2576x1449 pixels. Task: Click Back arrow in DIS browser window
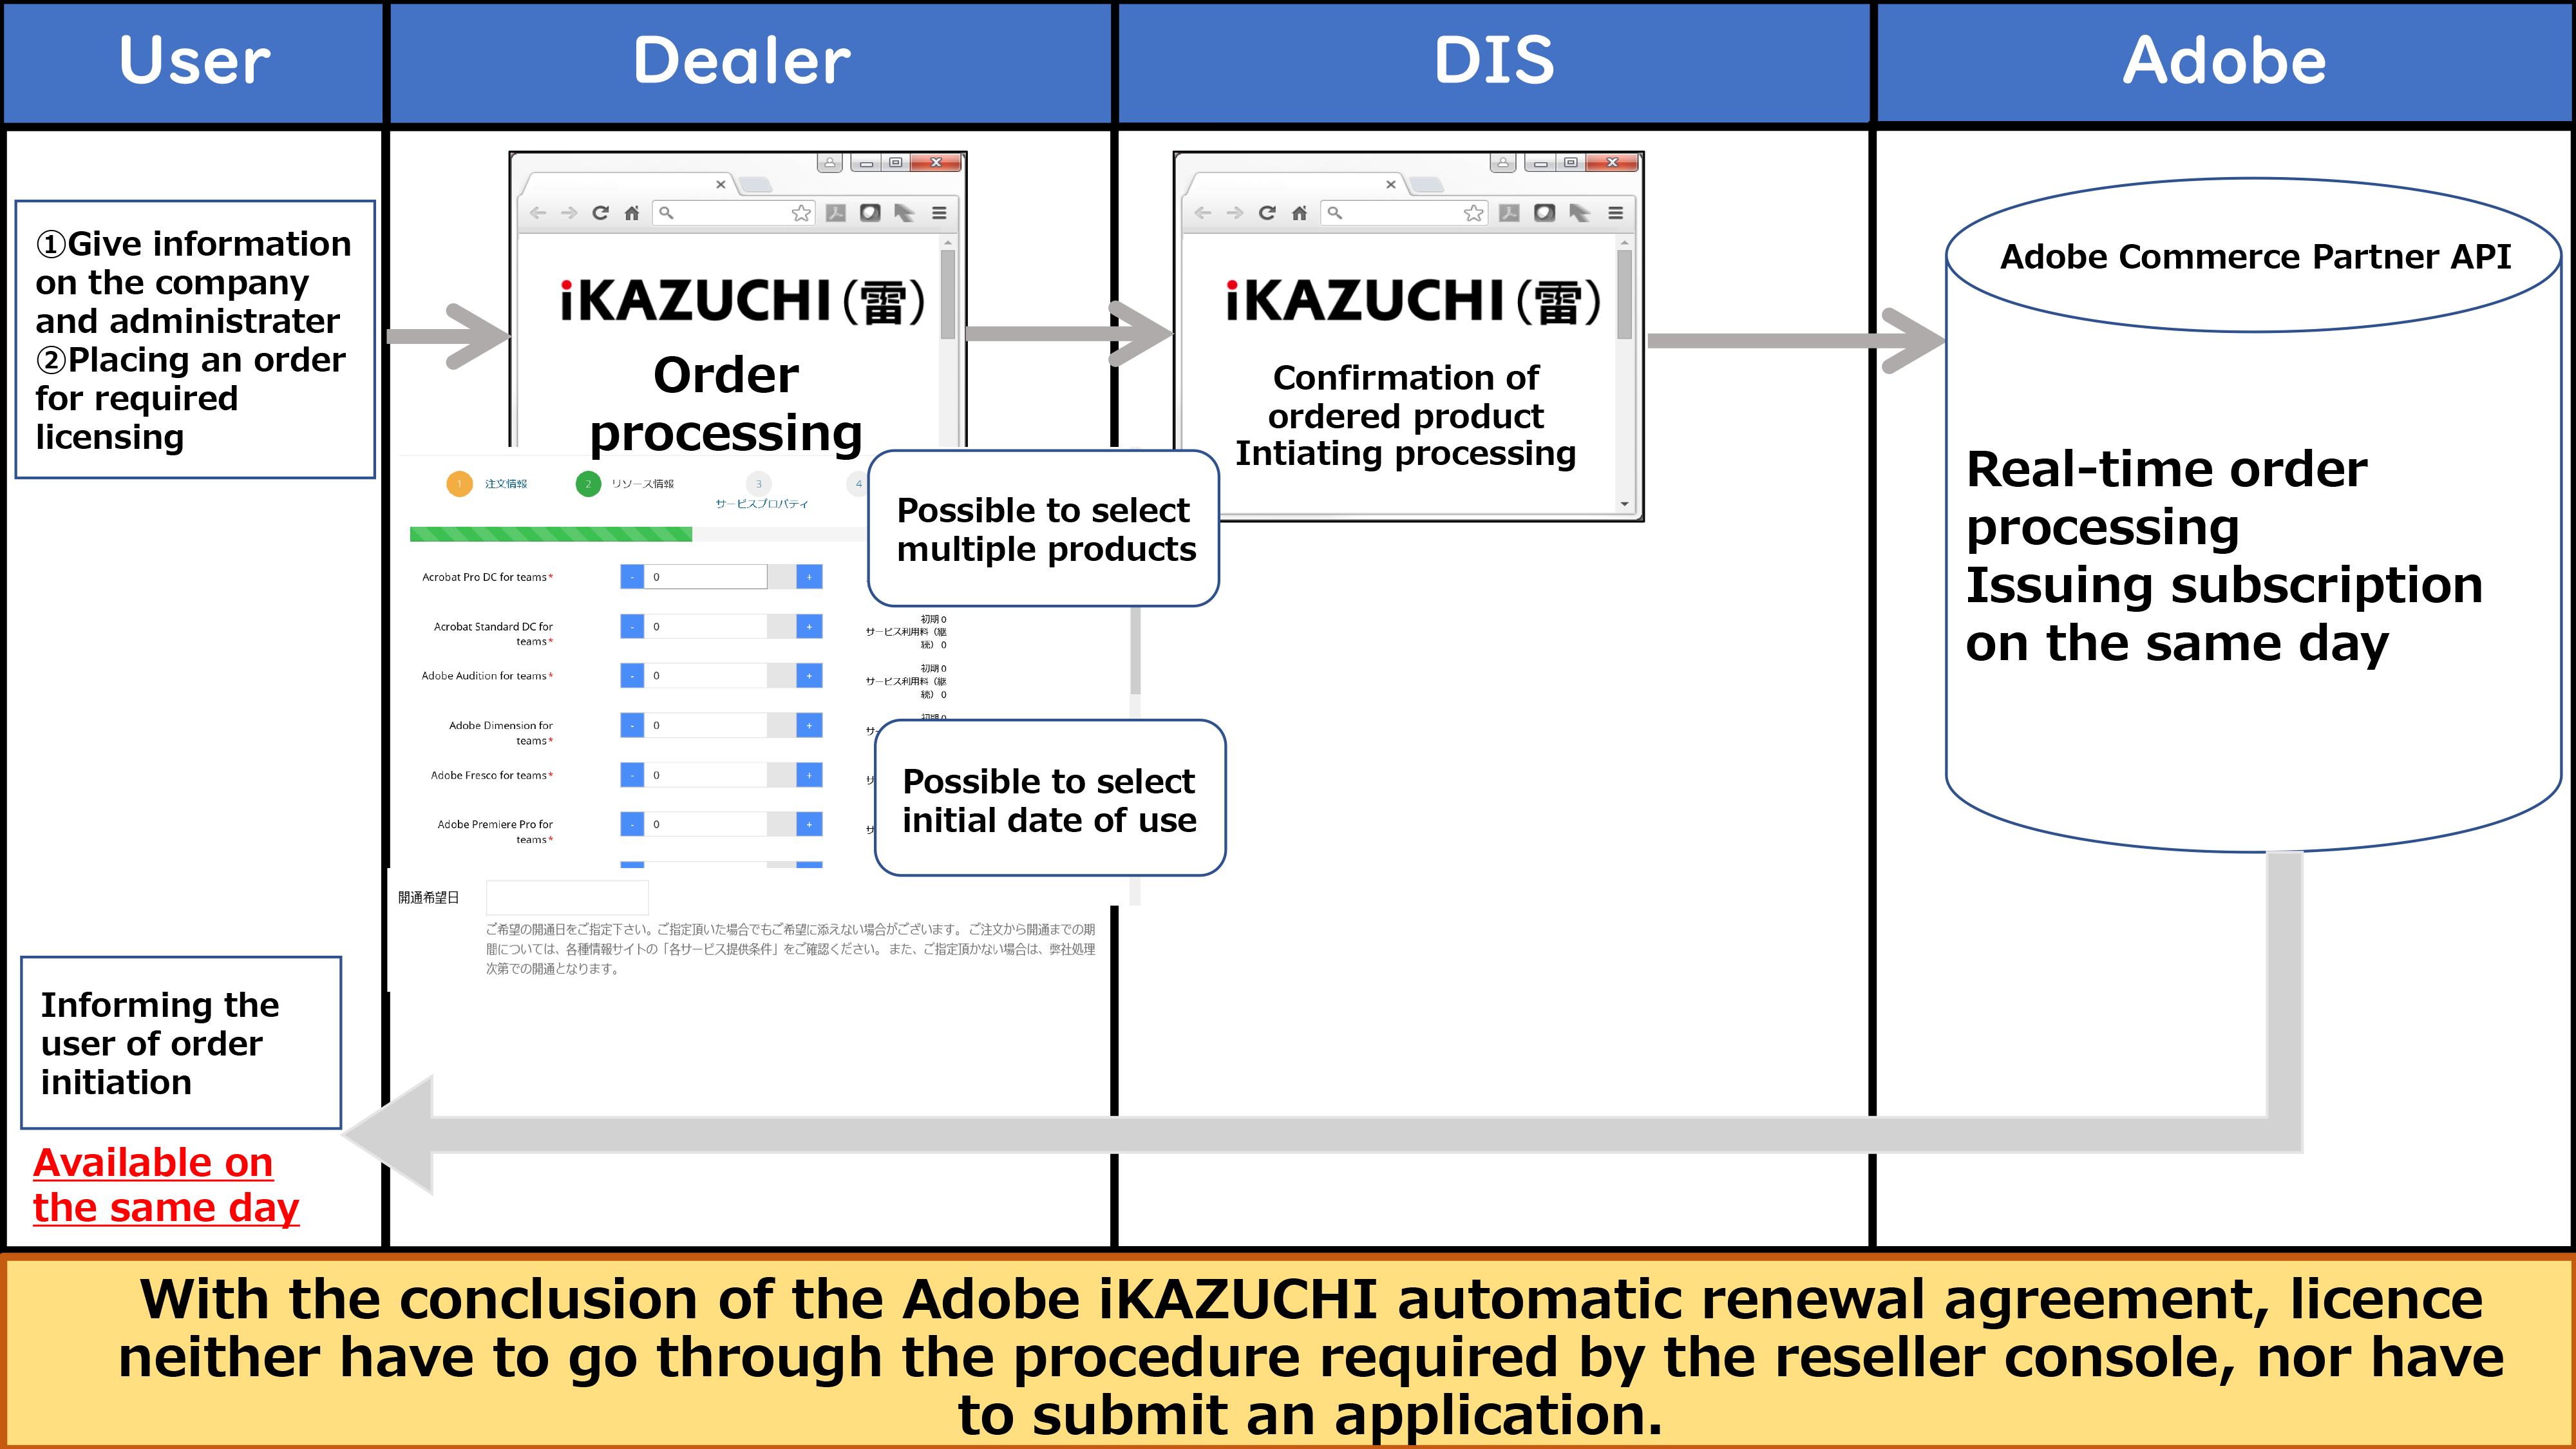pos(1203,213)
